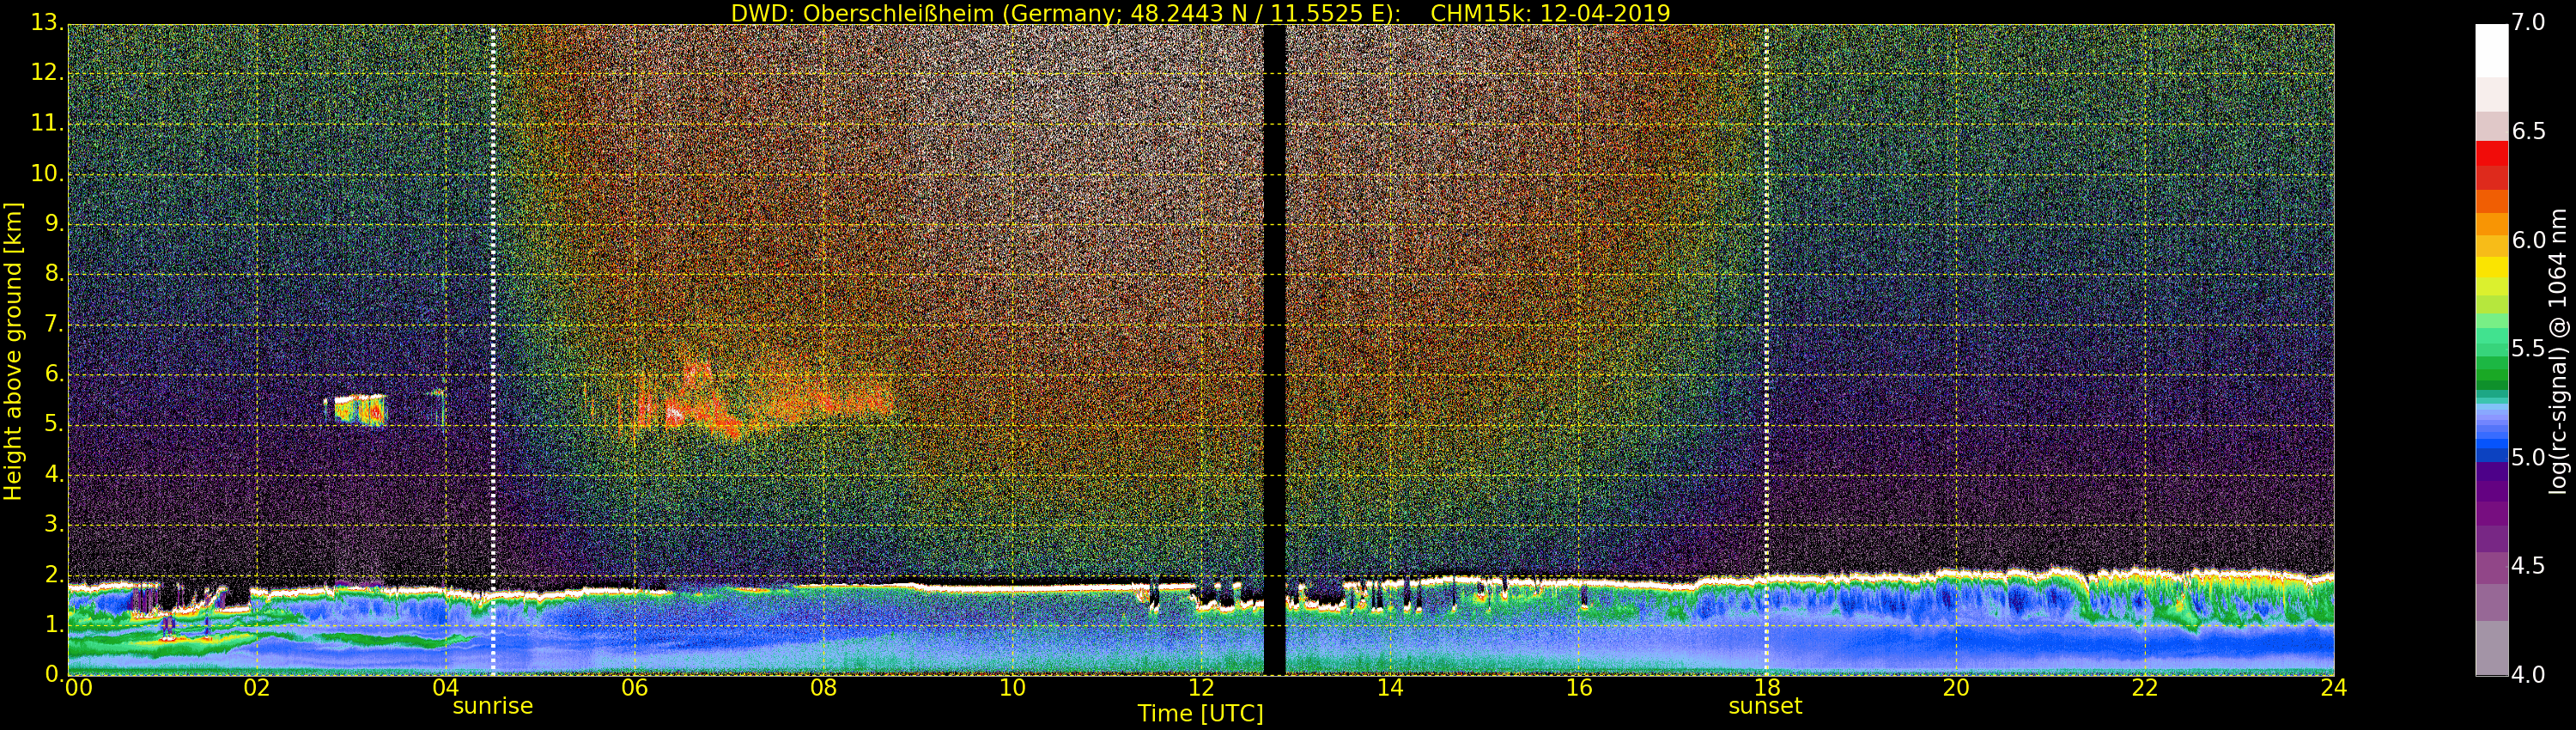The image size is (2576, 730).
Task: Click the white segment at colorbar top
Action: click(2491, 51)
